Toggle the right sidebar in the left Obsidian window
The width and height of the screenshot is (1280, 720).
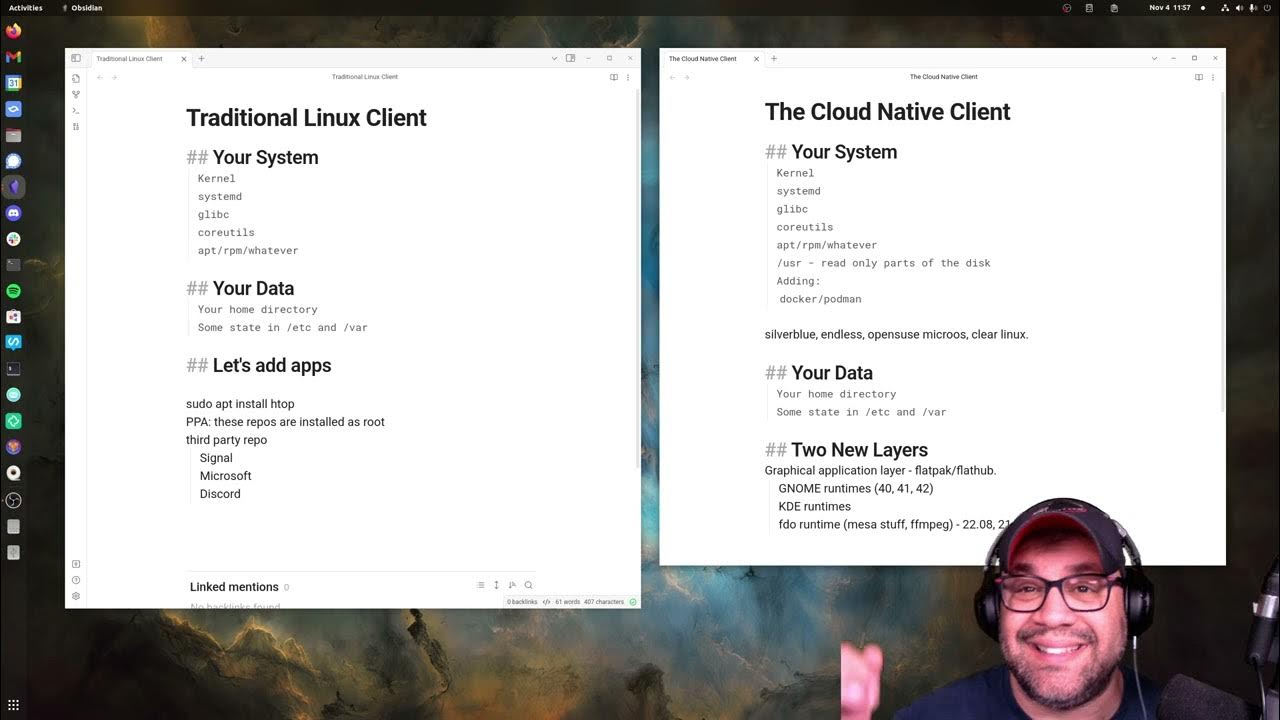pos(570,59)
